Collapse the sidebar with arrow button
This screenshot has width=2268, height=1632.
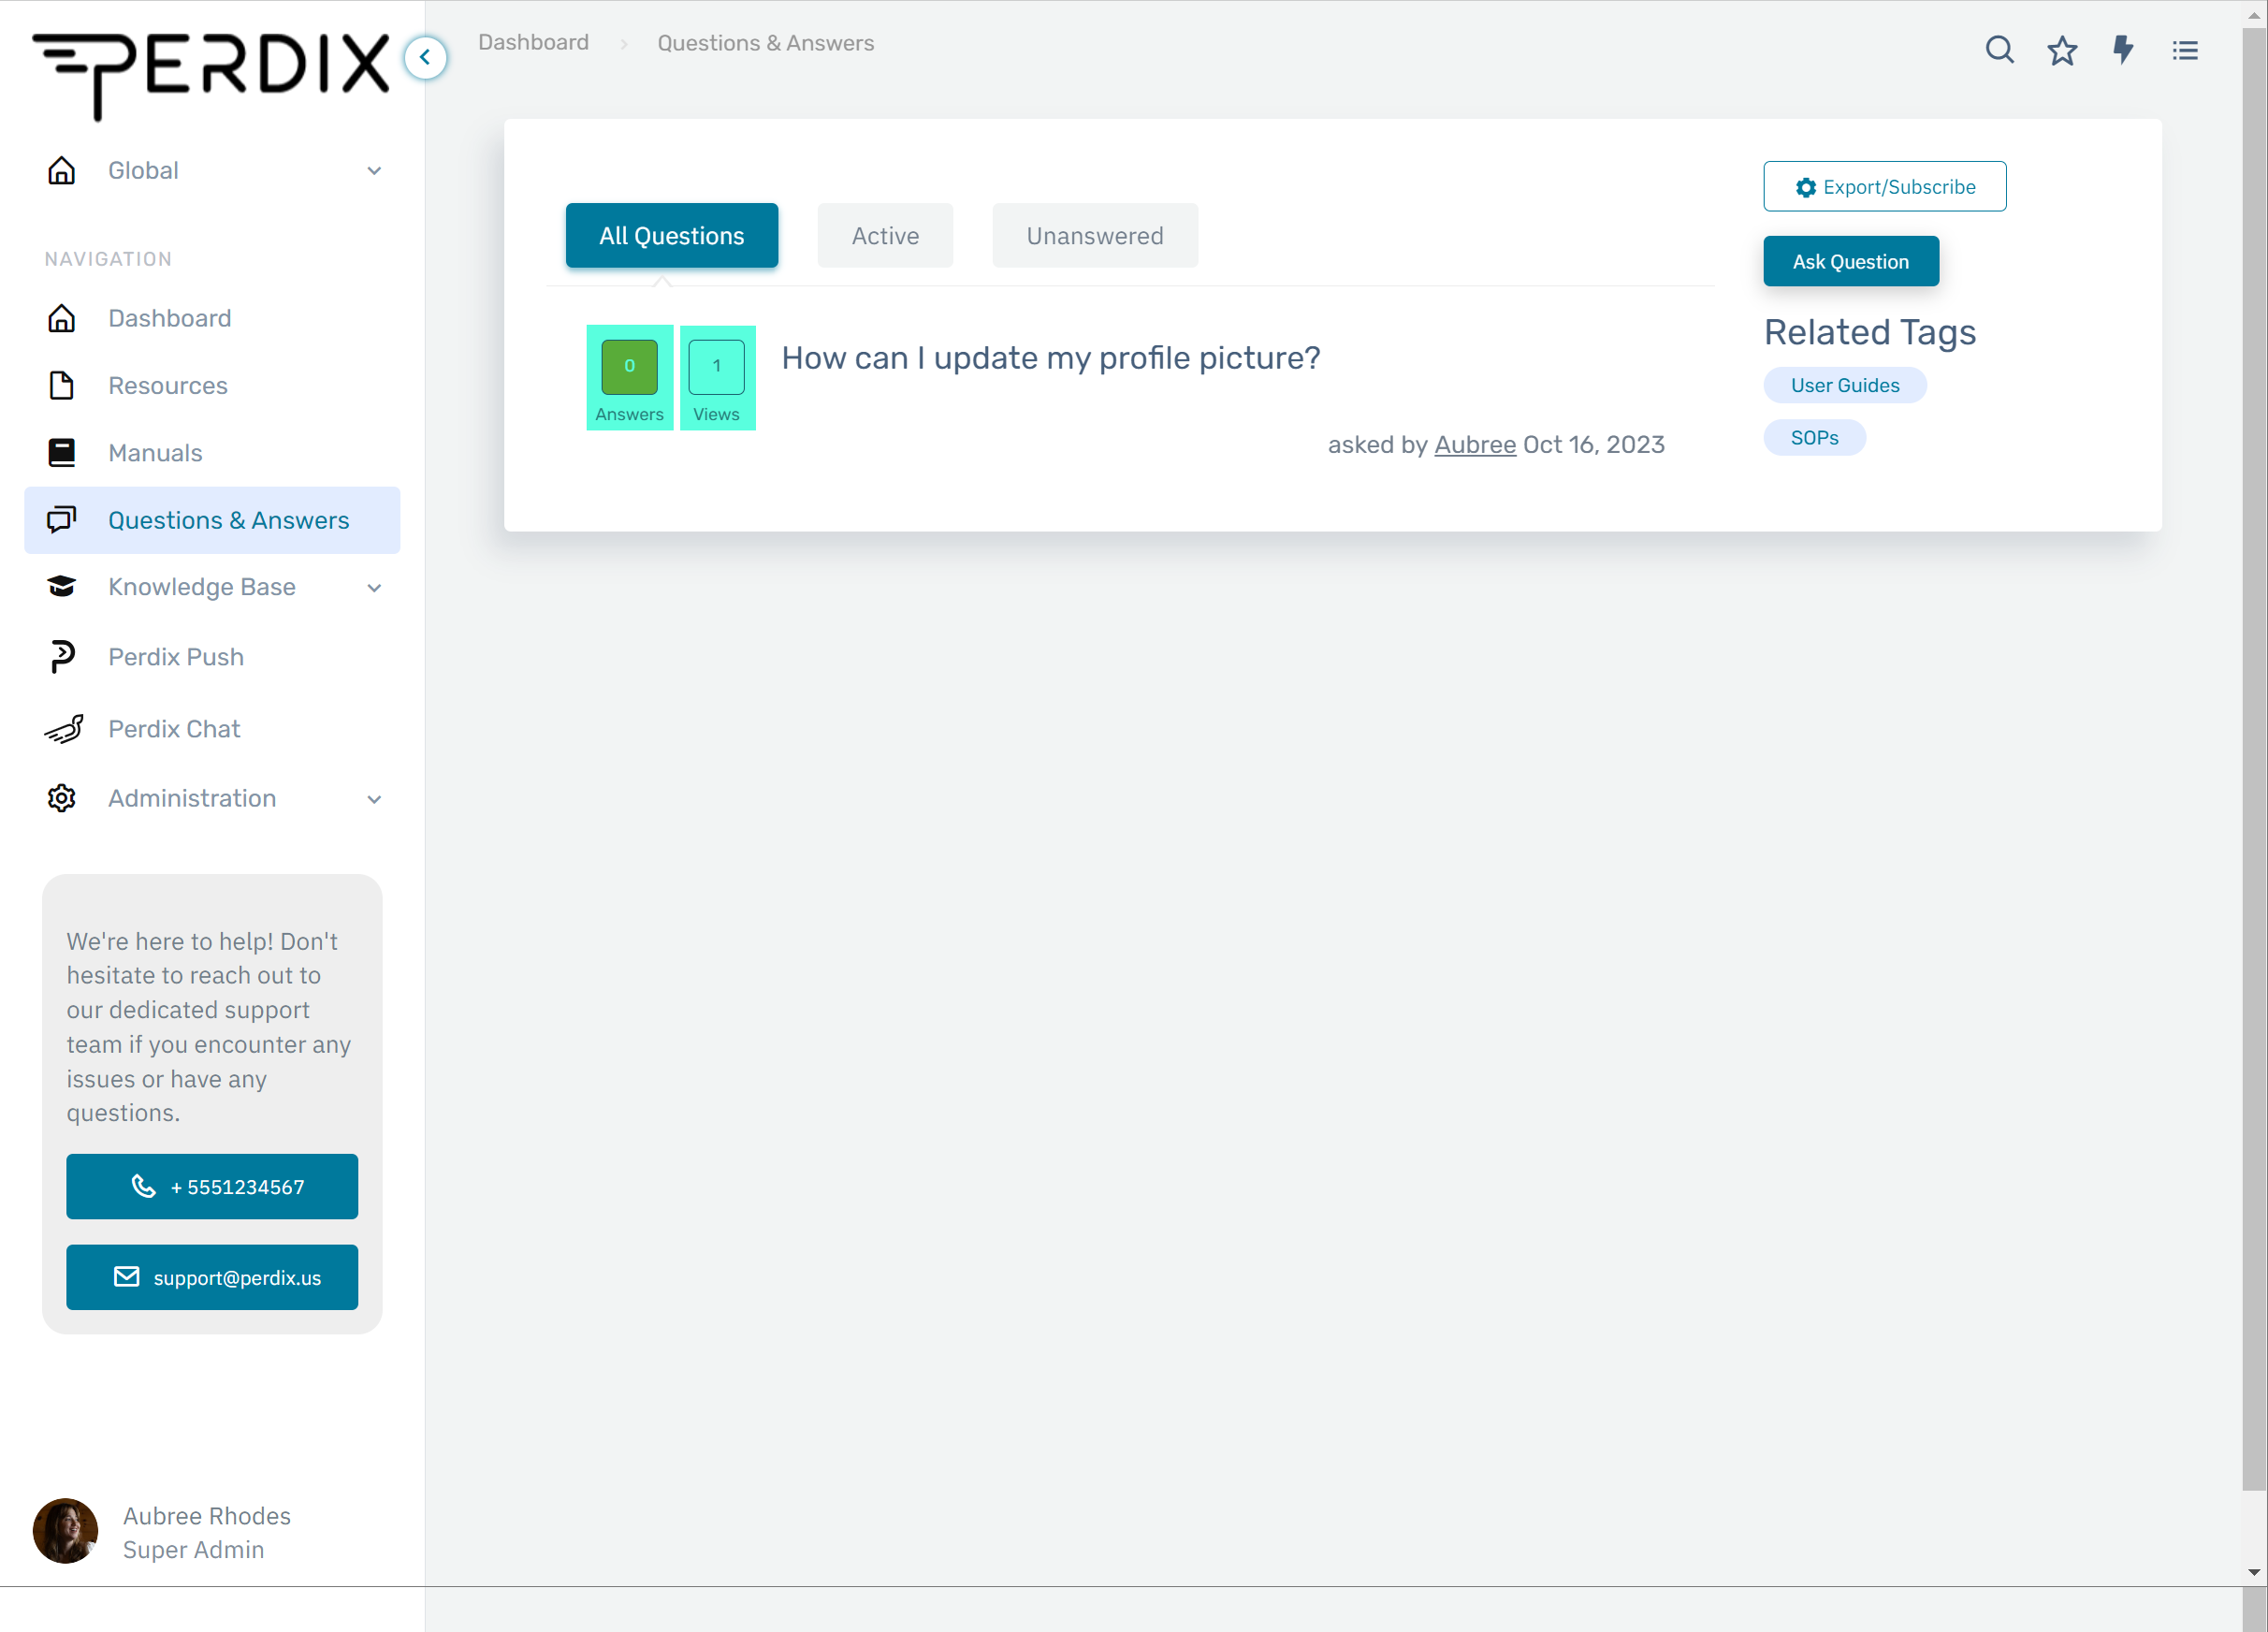pos(426,57)
